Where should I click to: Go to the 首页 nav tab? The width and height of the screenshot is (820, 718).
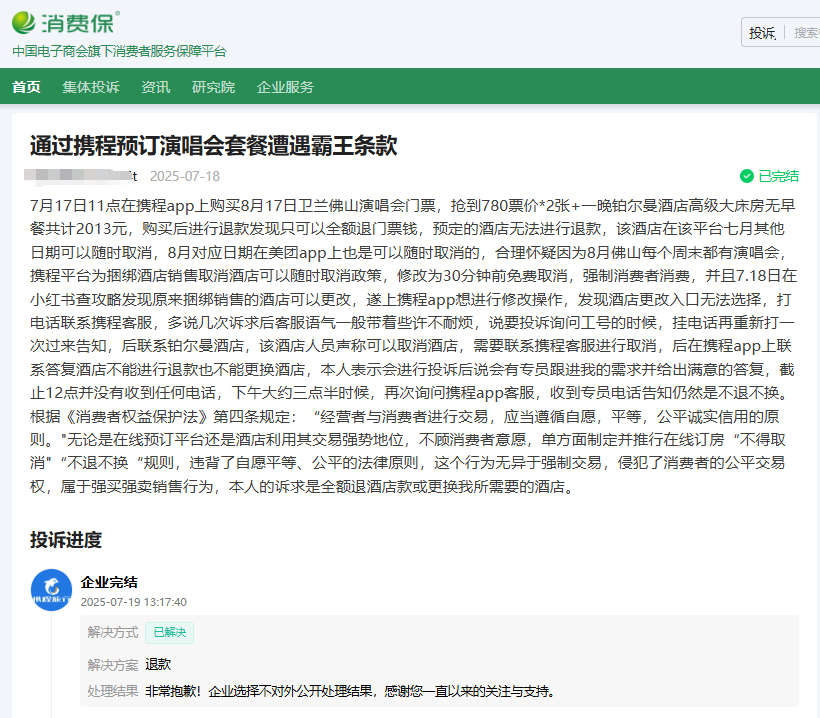26,87
